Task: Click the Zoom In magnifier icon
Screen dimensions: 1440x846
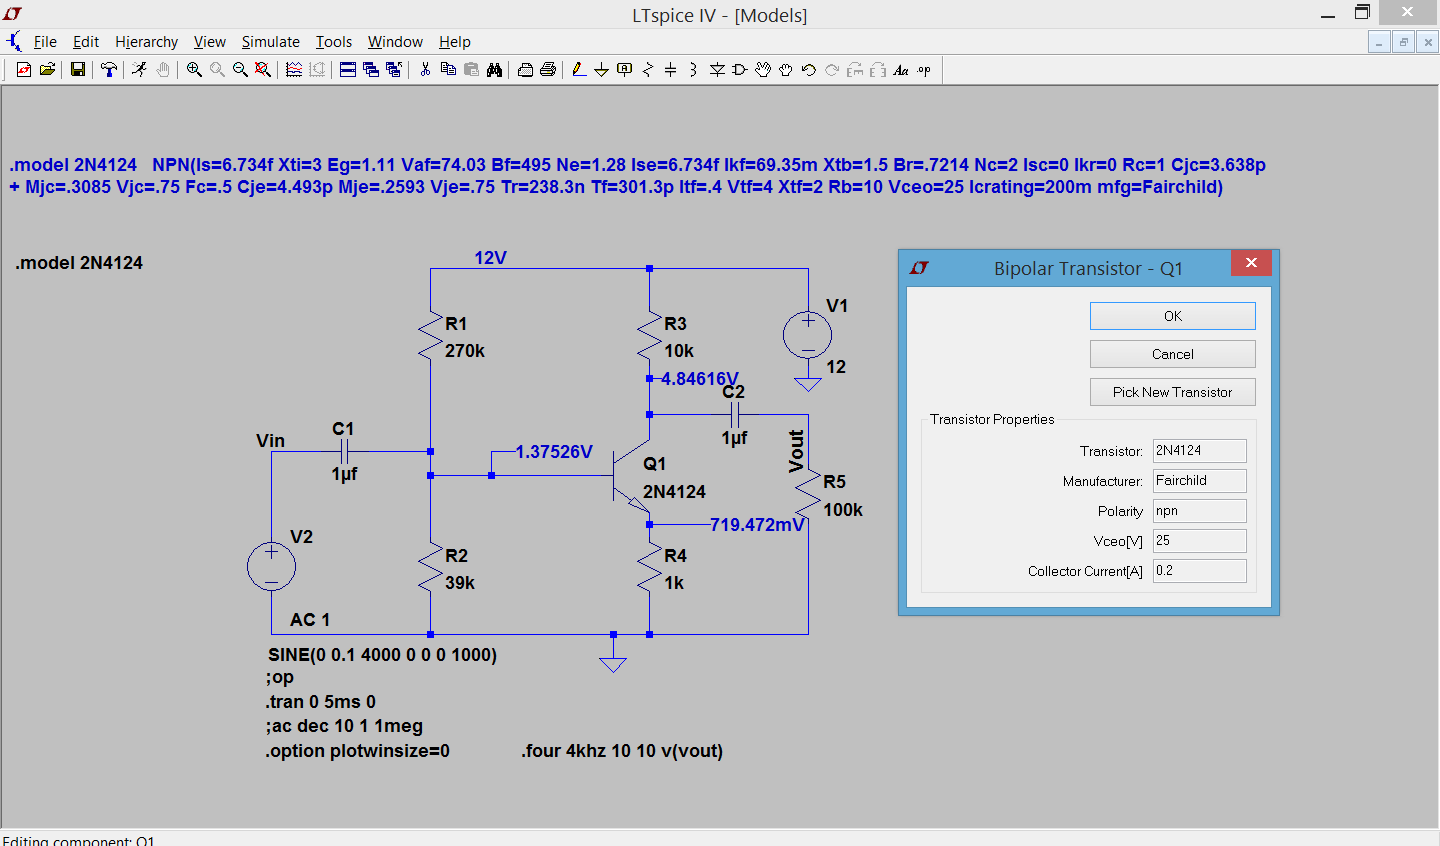Action: (x=194, y=70)
